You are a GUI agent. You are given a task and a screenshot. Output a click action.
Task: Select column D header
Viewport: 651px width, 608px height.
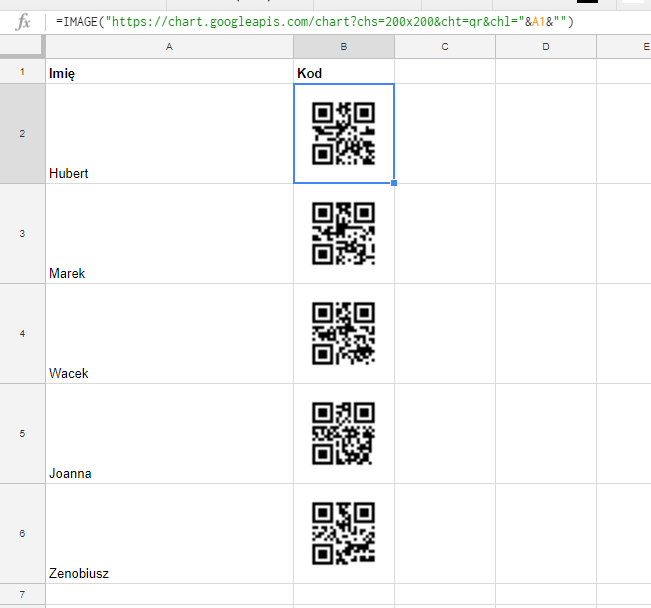coord(546,47)
